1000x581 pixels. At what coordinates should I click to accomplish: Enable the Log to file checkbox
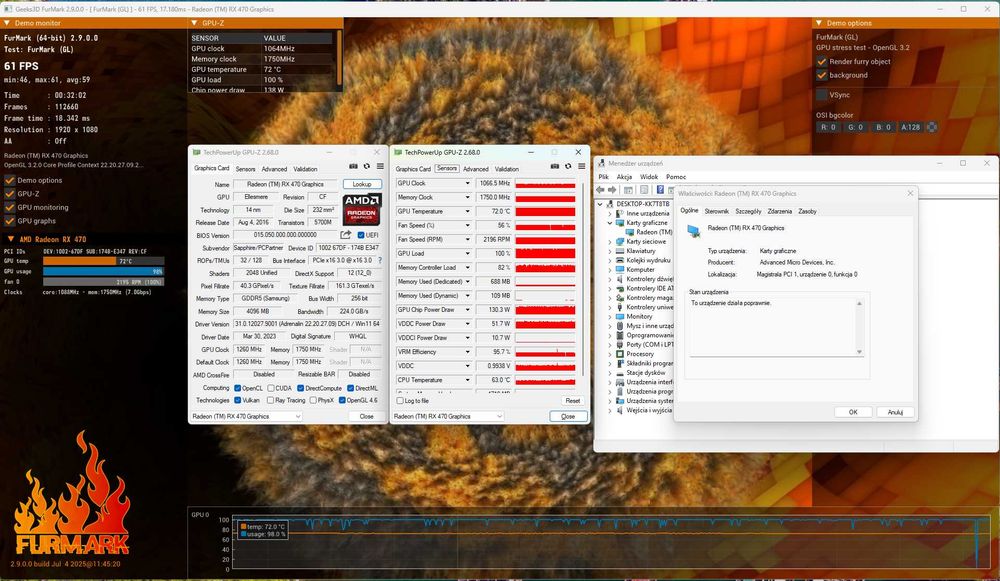point(400,401)
